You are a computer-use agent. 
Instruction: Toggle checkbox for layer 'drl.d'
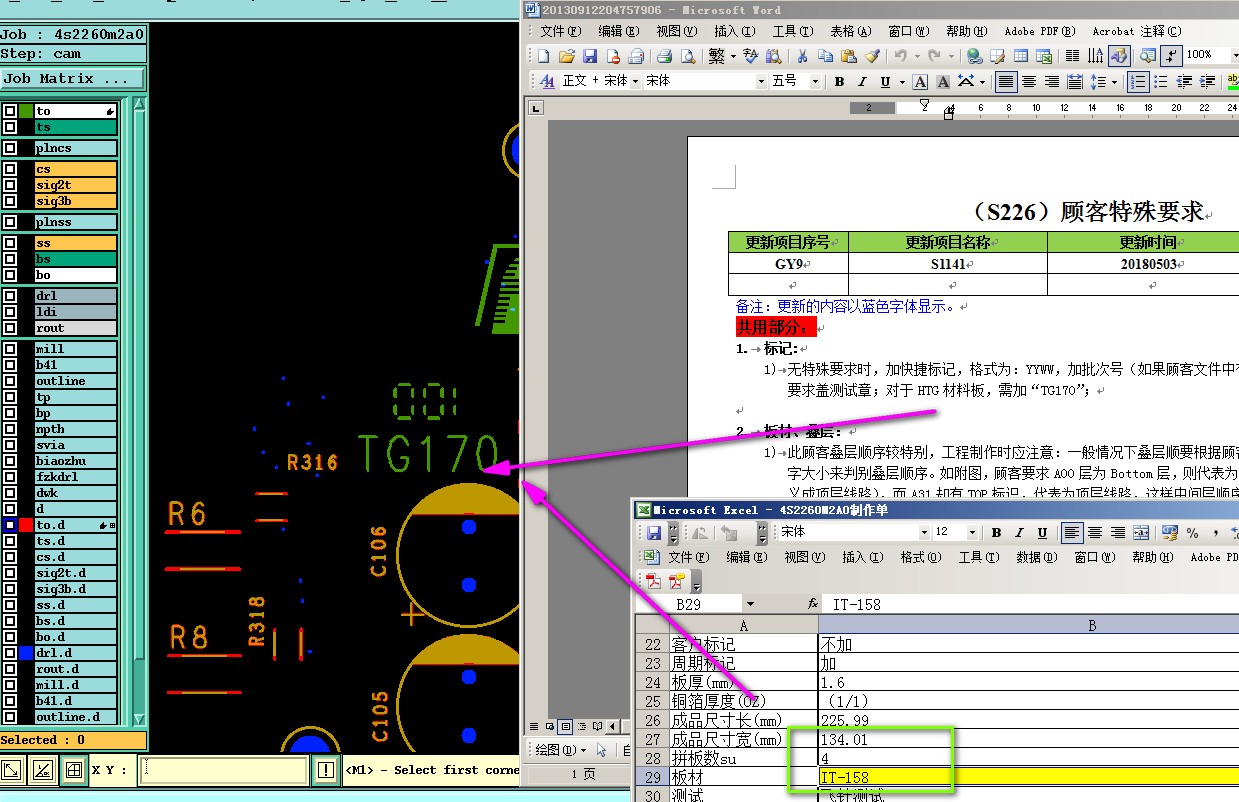pos(9,653)
